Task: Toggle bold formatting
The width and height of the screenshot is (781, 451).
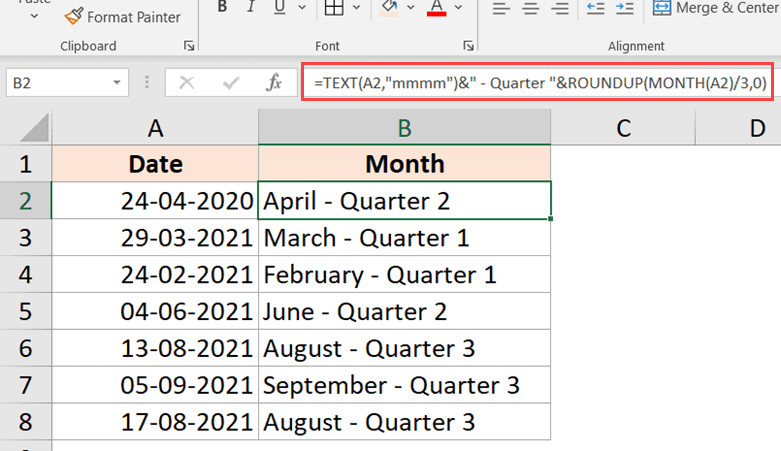Action: pyautogui.click(x=222, y=8)
